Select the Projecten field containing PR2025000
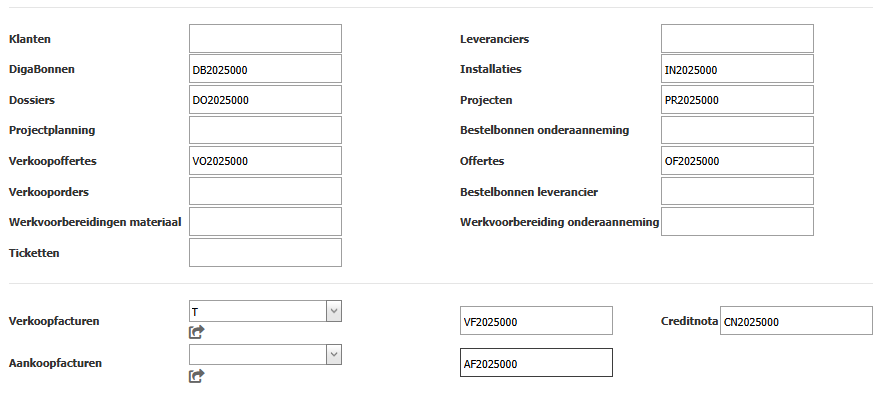The image size is (886, 393). [737, 99]
